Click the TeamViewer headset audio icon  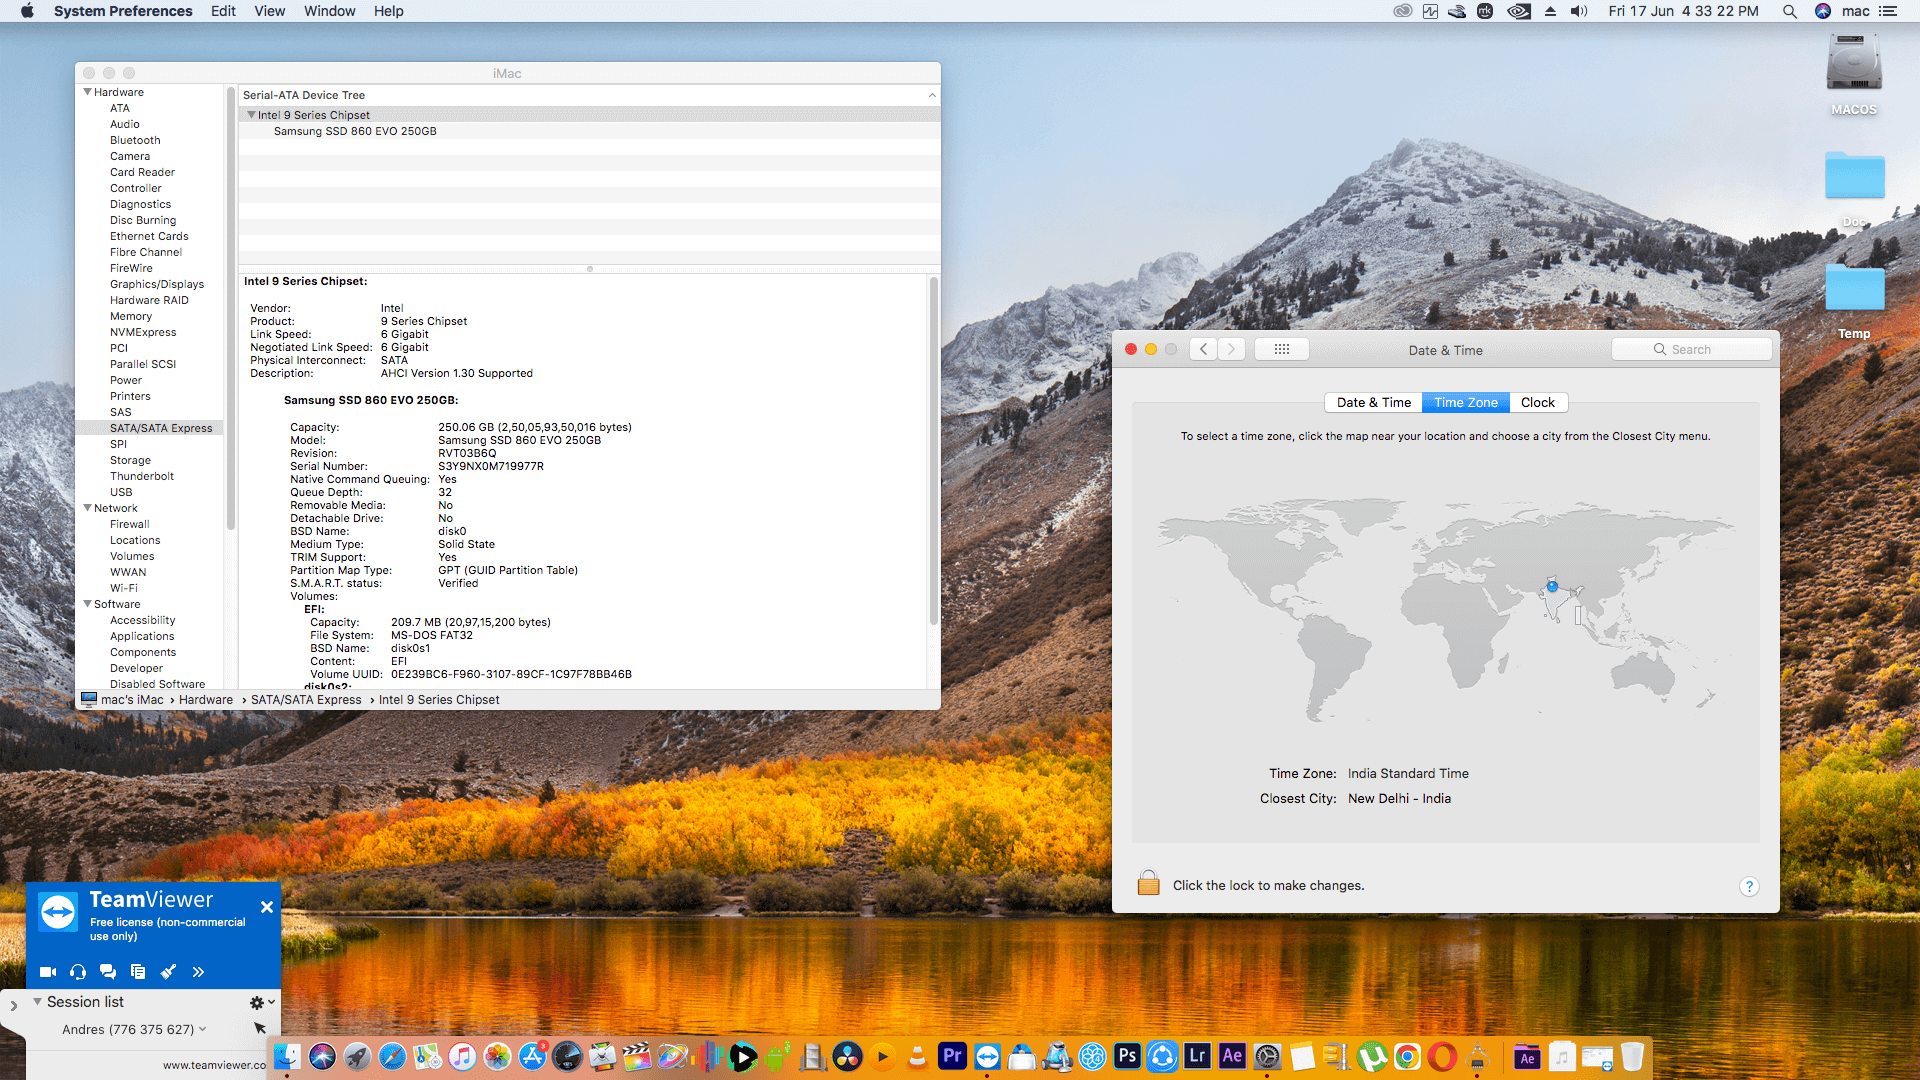coord(78,972)
